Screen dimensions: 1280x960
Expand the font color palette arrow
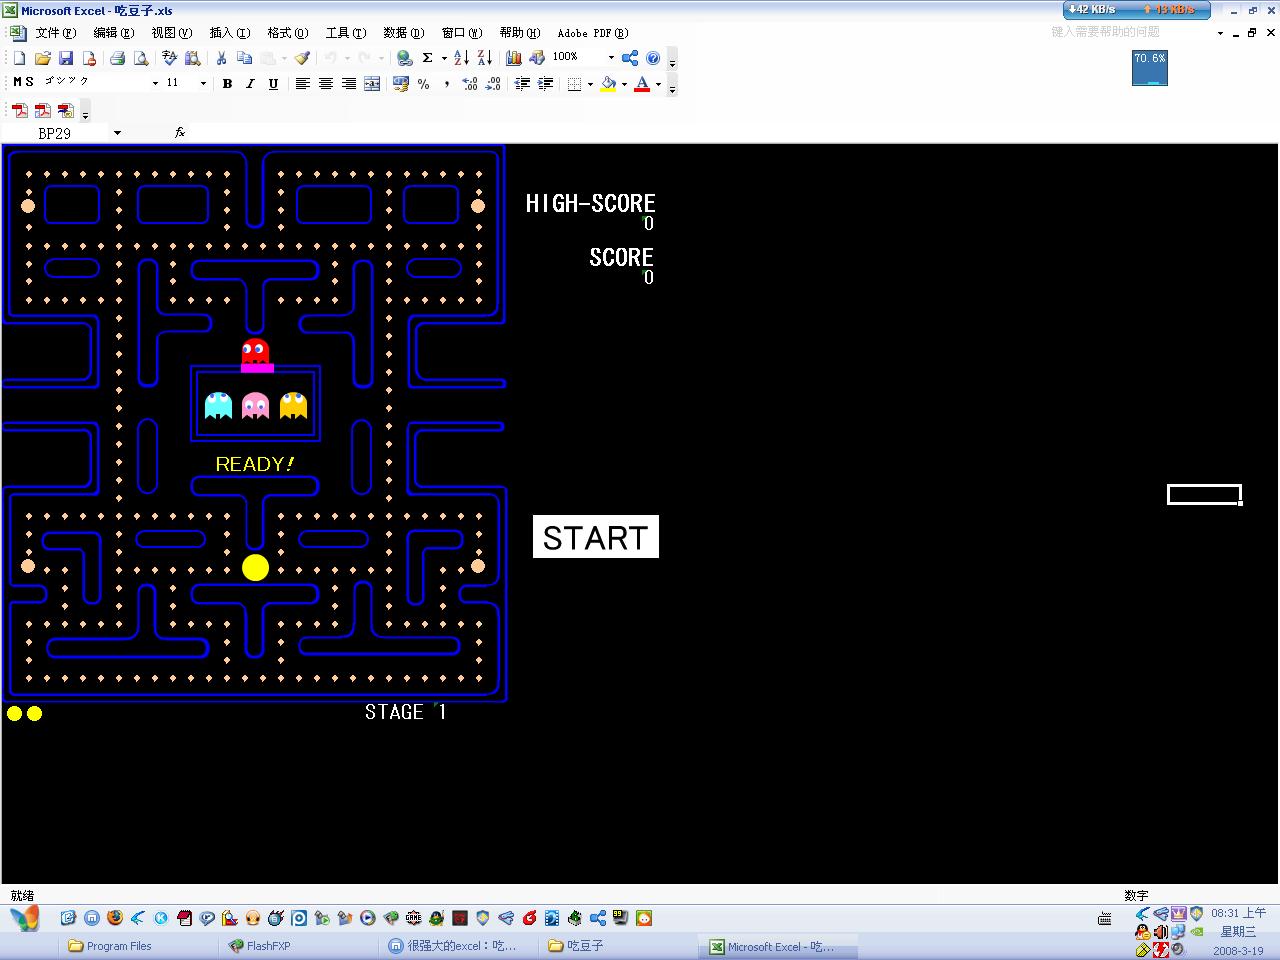[x=658, y=84]
